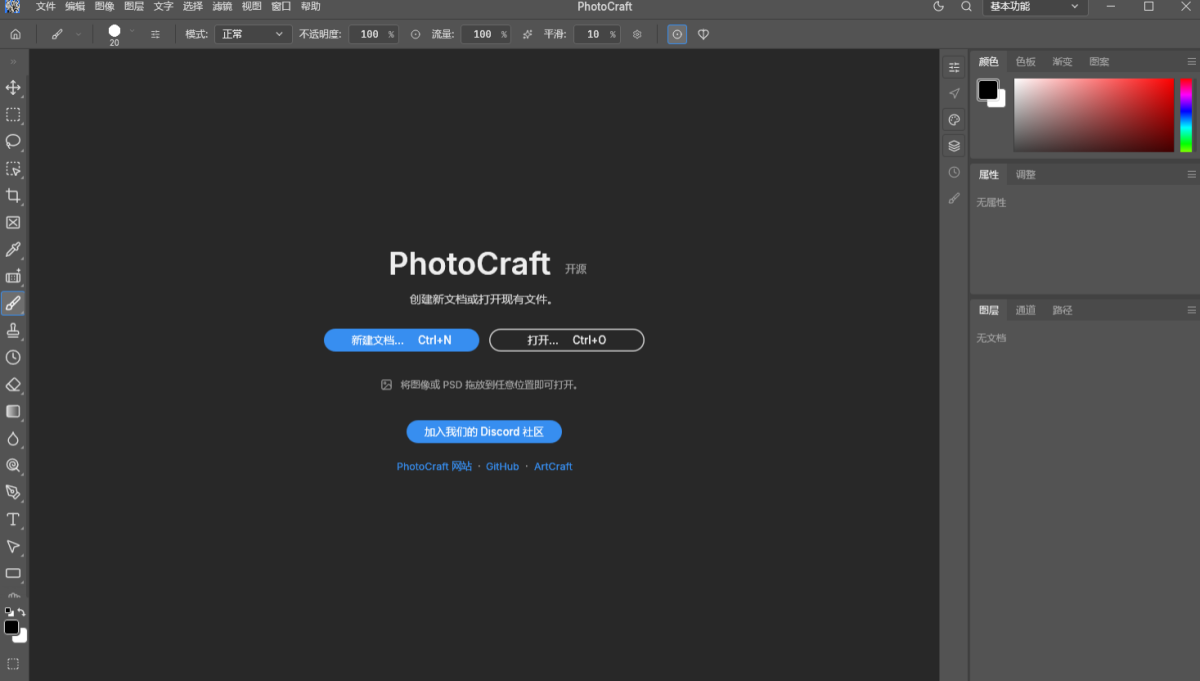Open the 颜色 panel options menu

coord(1191,62)
